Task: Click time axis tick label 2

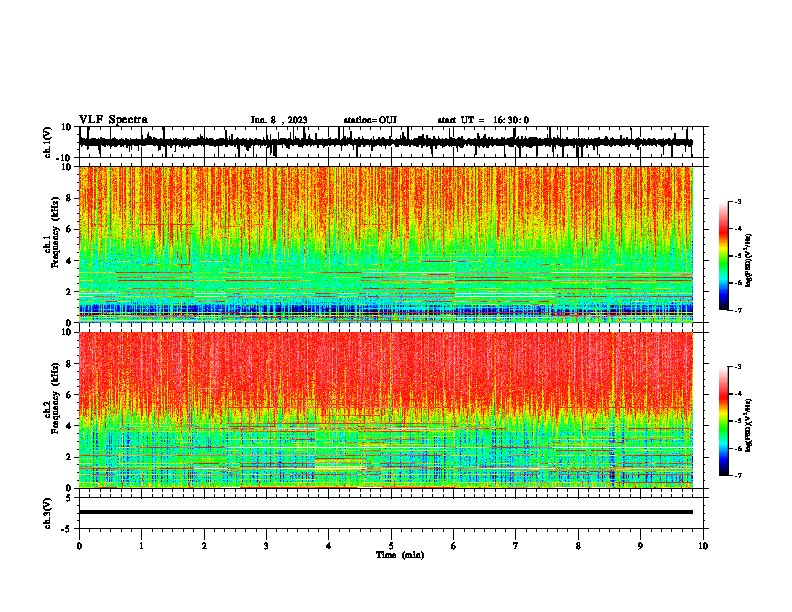Action: tap(204, 546)
